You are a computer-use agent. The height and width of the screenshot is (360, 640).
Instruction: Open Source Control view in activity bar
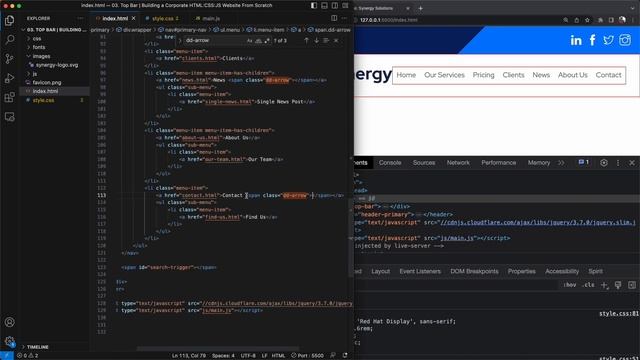(9, 59)
